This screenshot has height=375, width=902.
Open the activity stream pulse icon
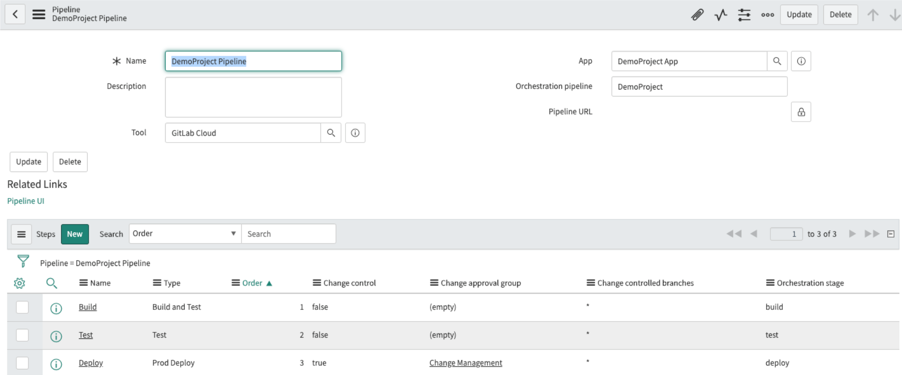pos(721,15)
